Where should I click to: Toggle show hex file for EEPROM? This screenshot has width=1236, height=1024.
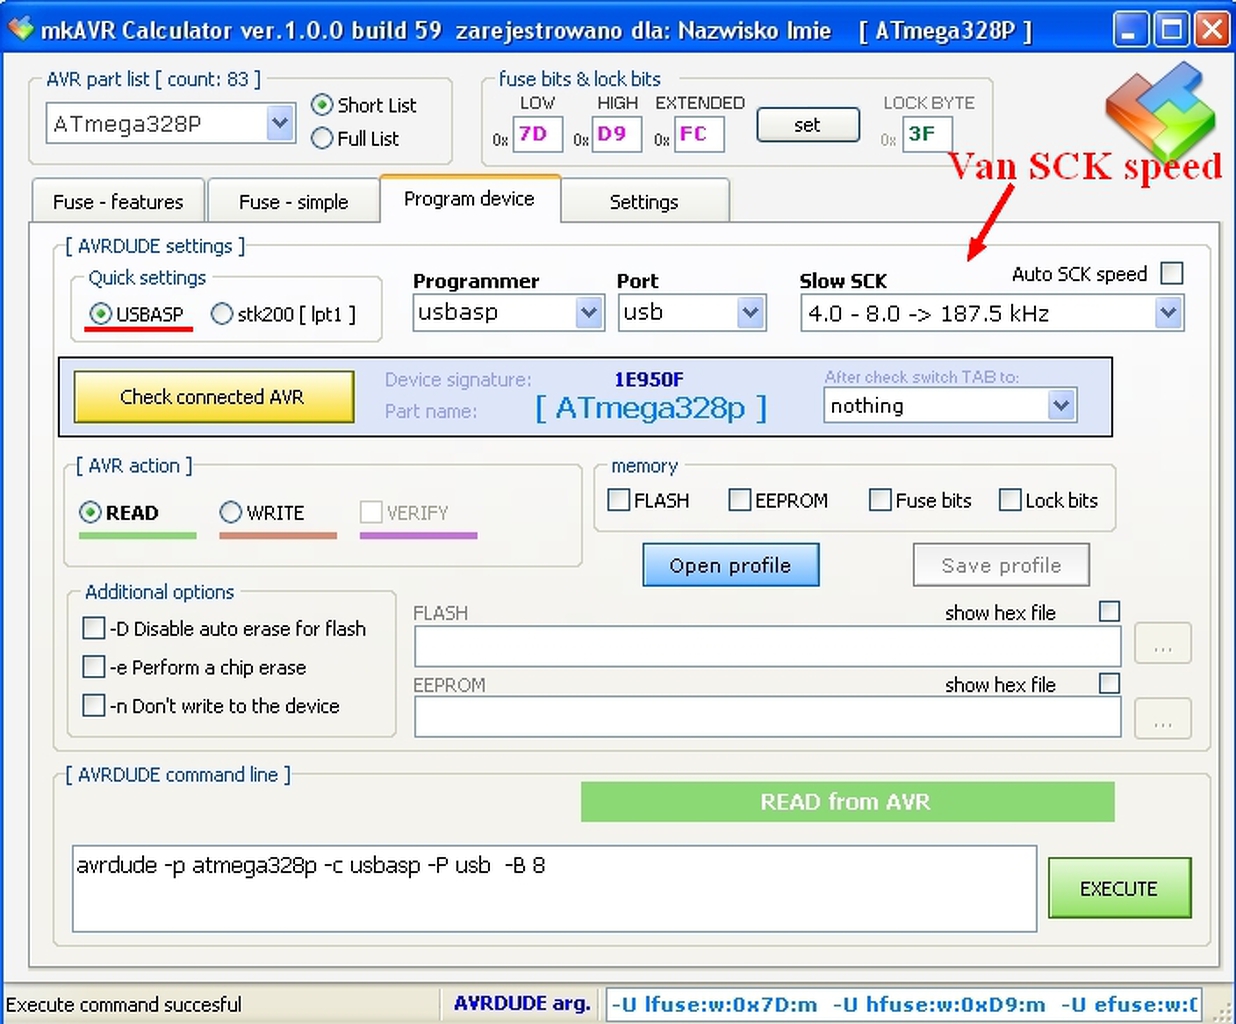[1109, 683]
